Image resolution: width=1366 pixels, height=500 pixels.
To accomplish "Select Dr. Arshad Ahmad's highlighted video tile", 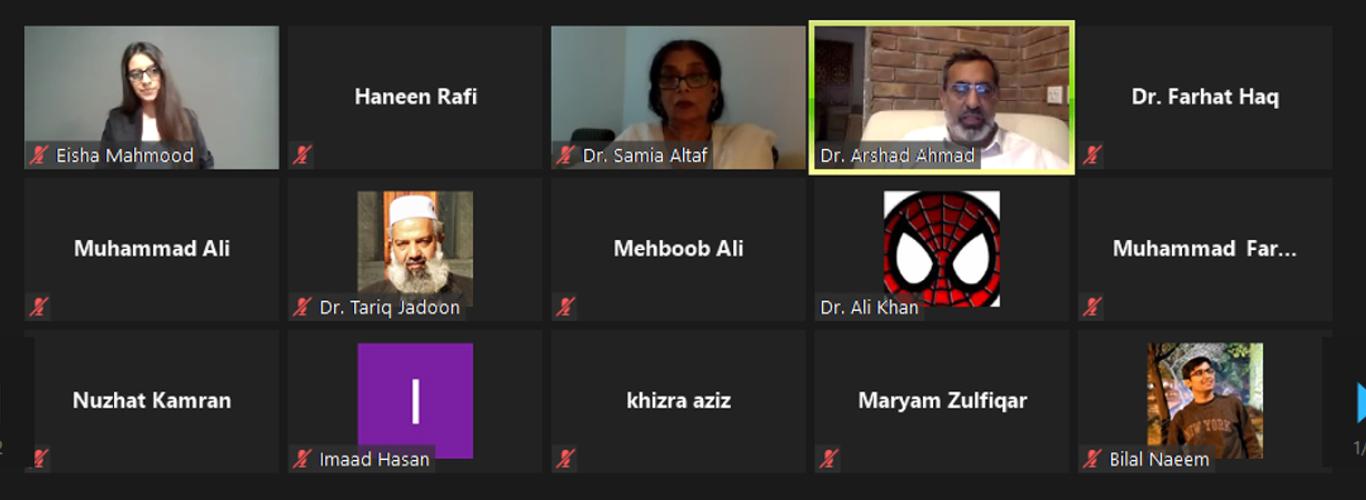I will click(941, 97).
